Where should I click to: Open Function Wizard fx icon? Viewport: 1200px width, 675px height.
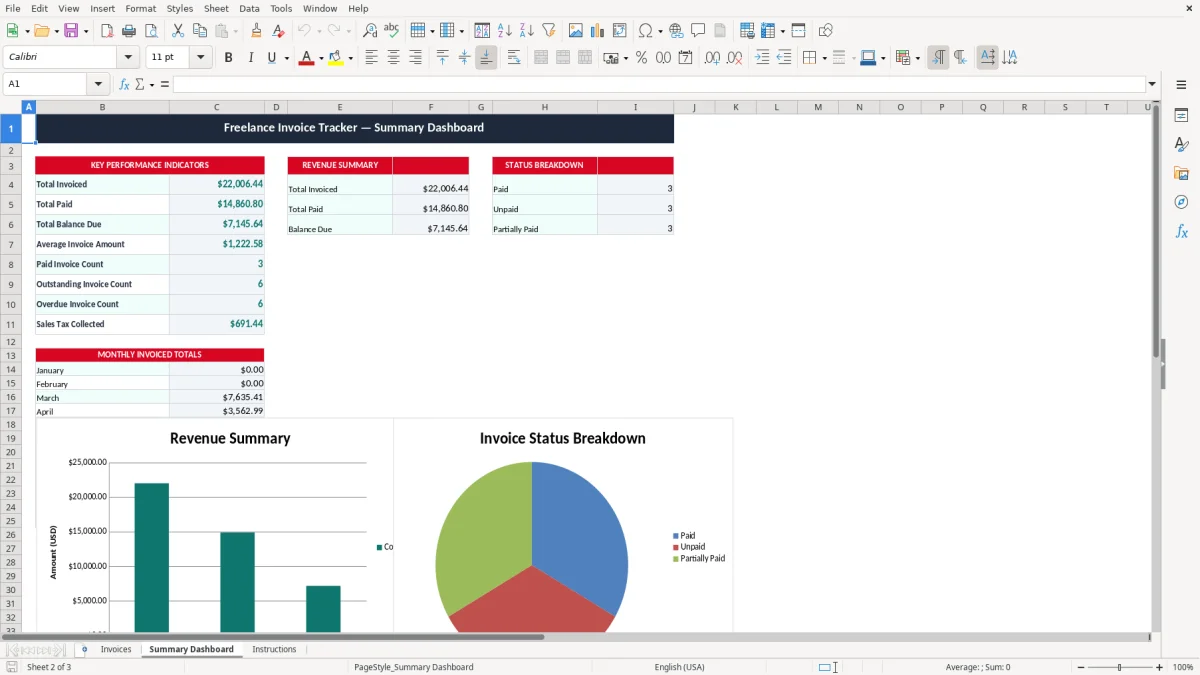(124, 84)
